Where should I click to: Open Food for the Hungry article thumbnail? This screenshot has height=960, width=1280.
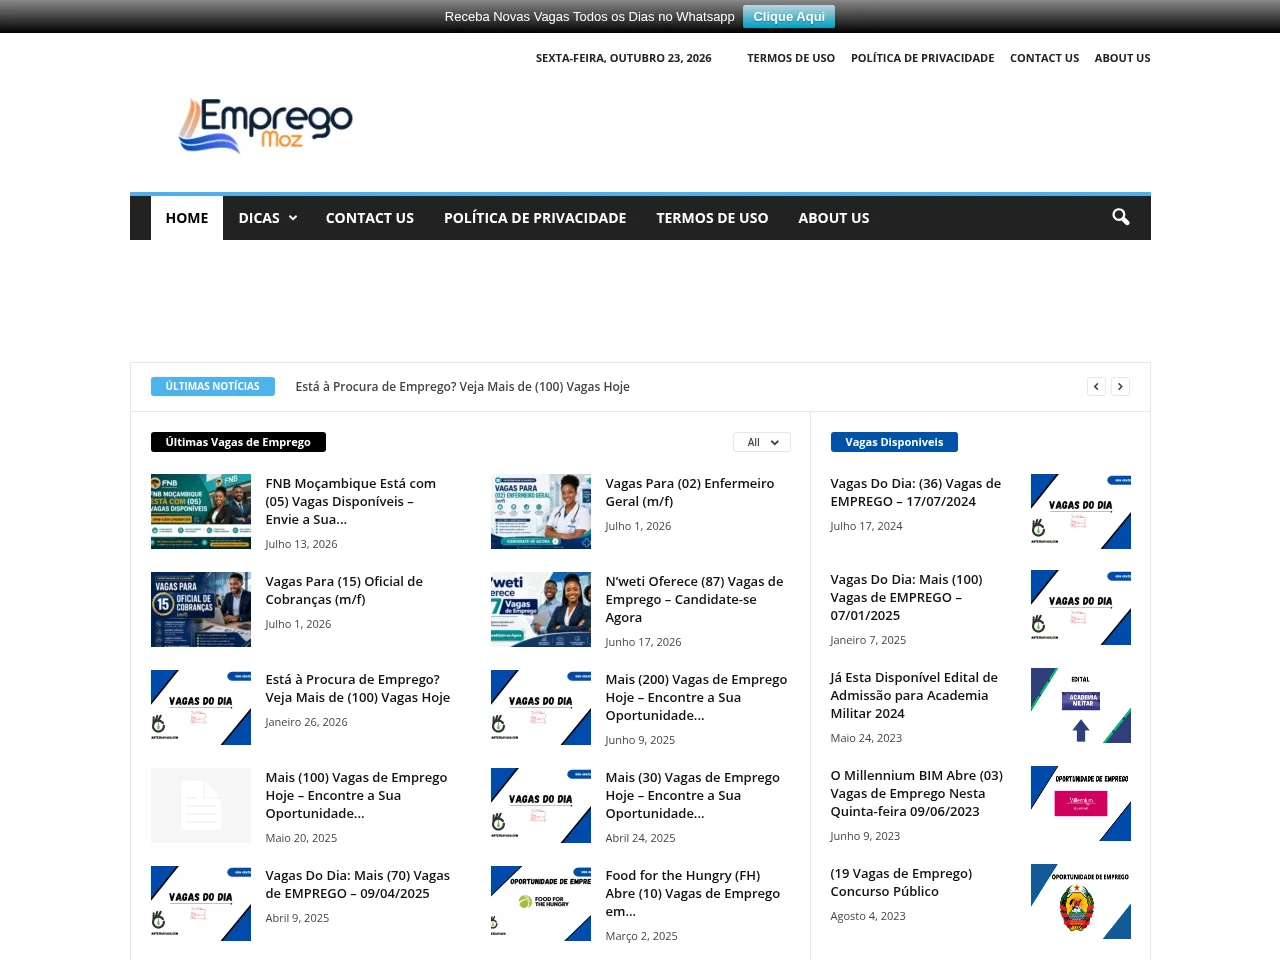pyautogui.click(x=541, y=903)
